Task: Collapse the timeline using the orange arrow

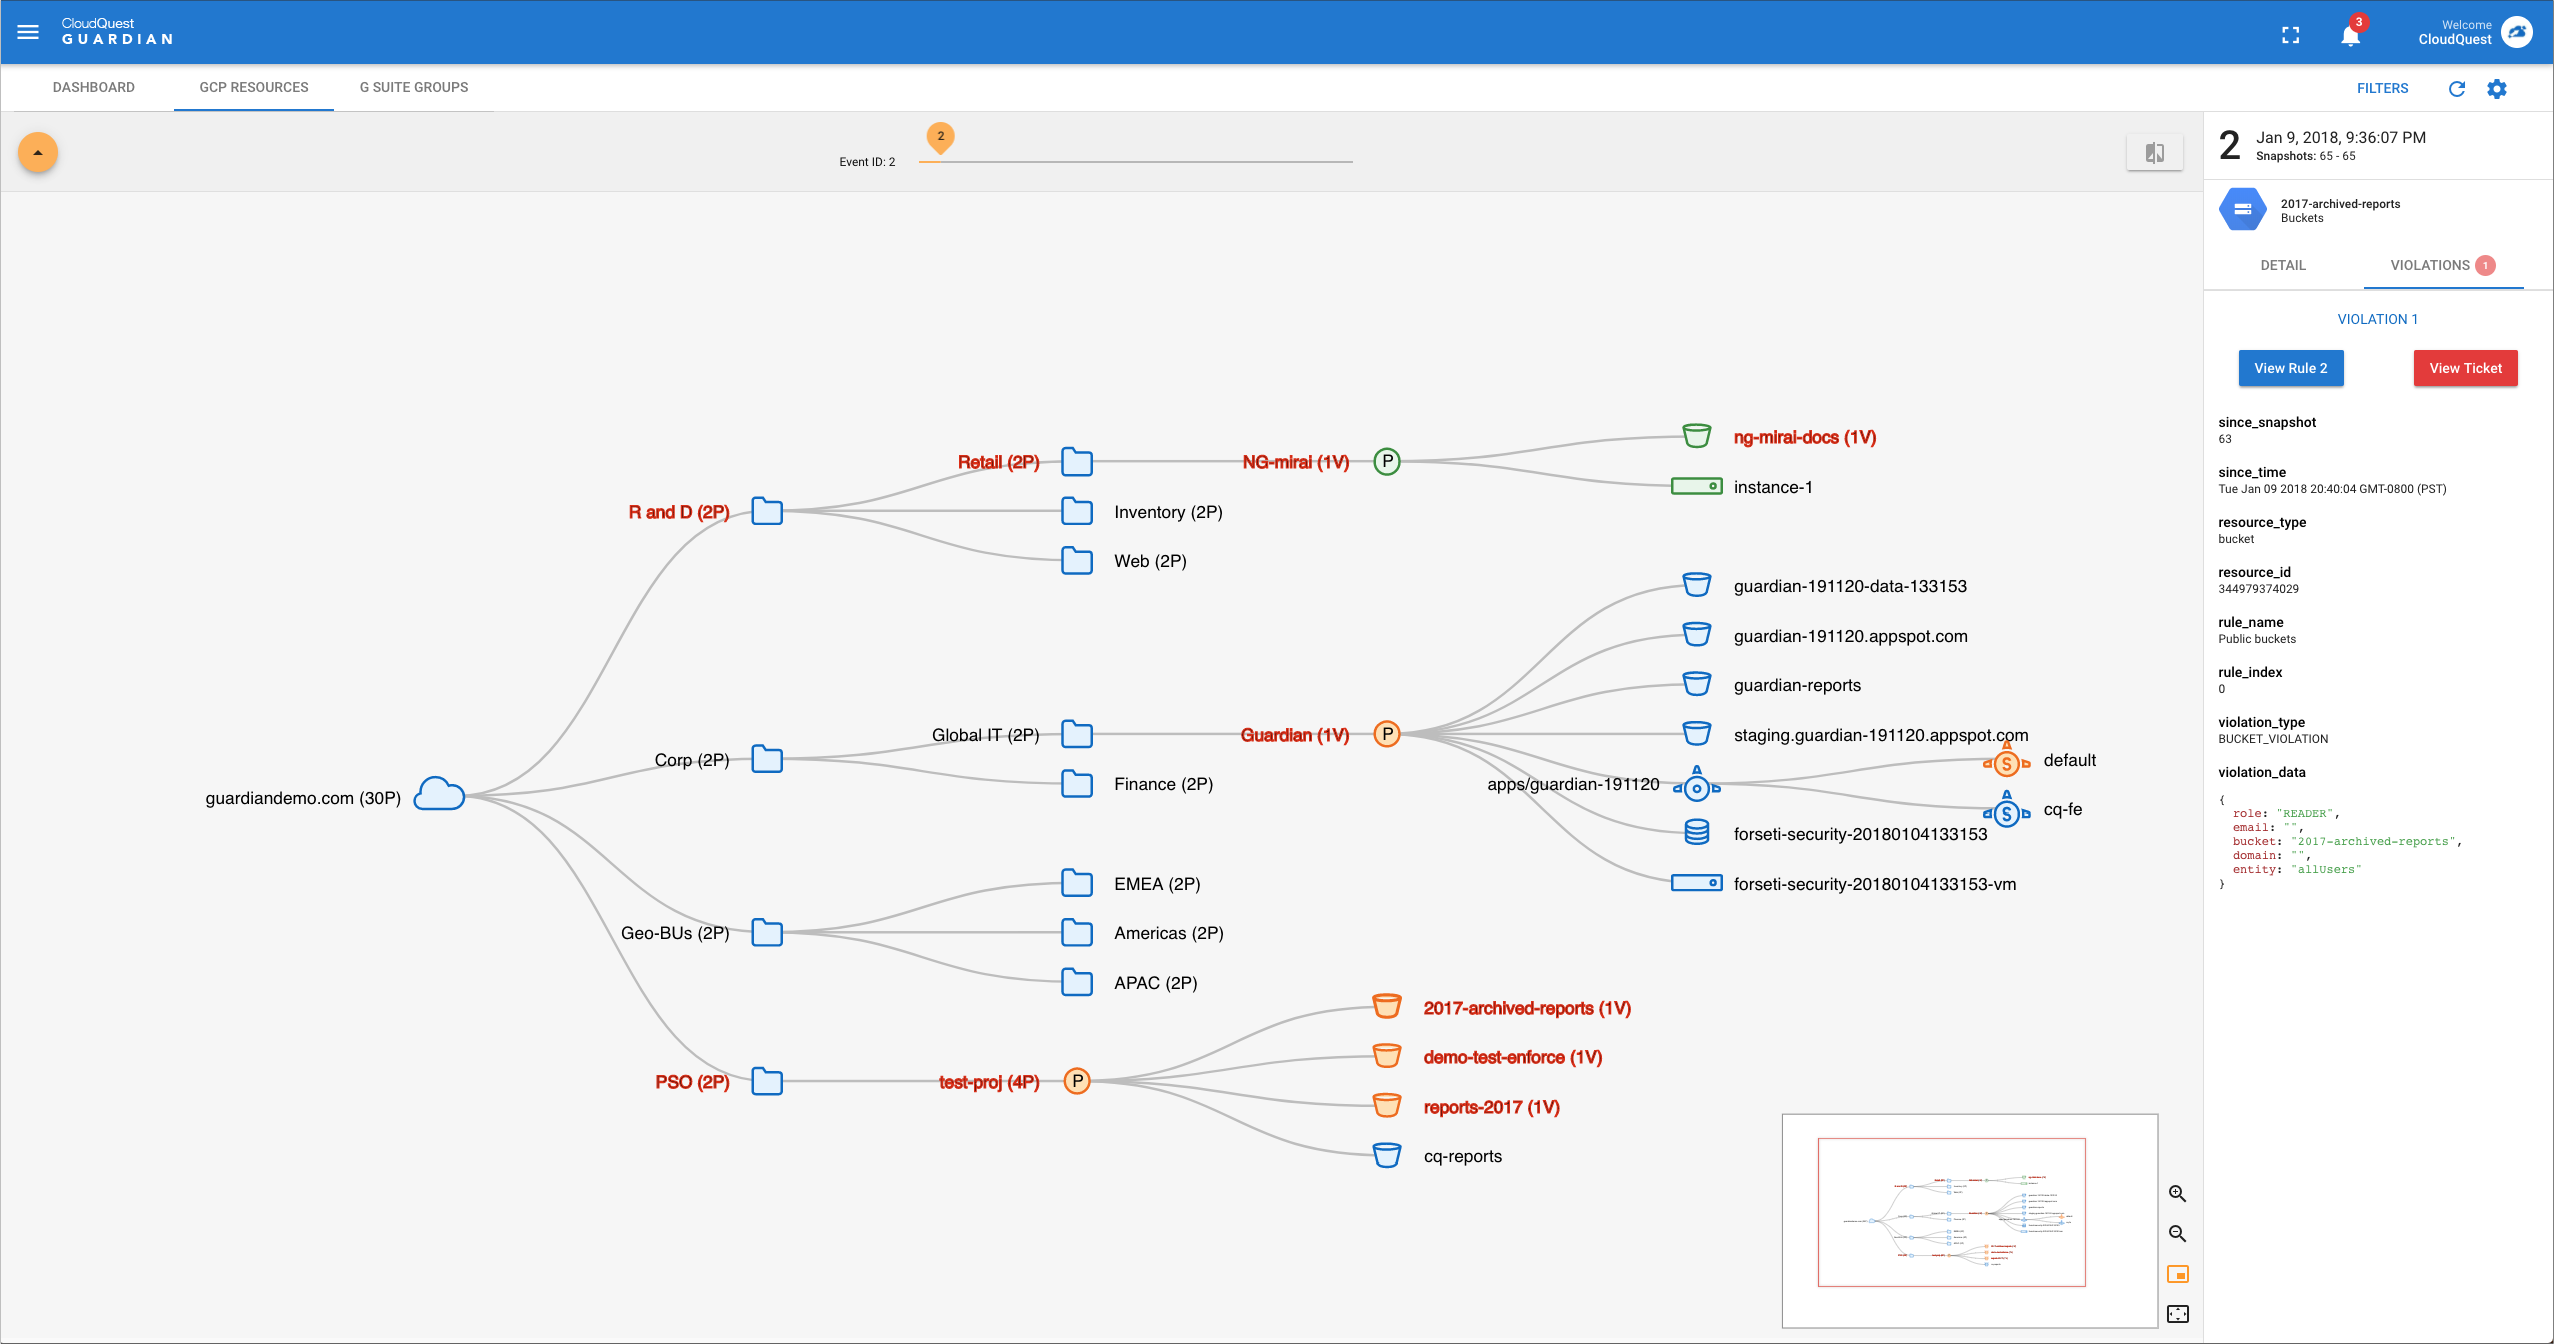Action: 37,152
